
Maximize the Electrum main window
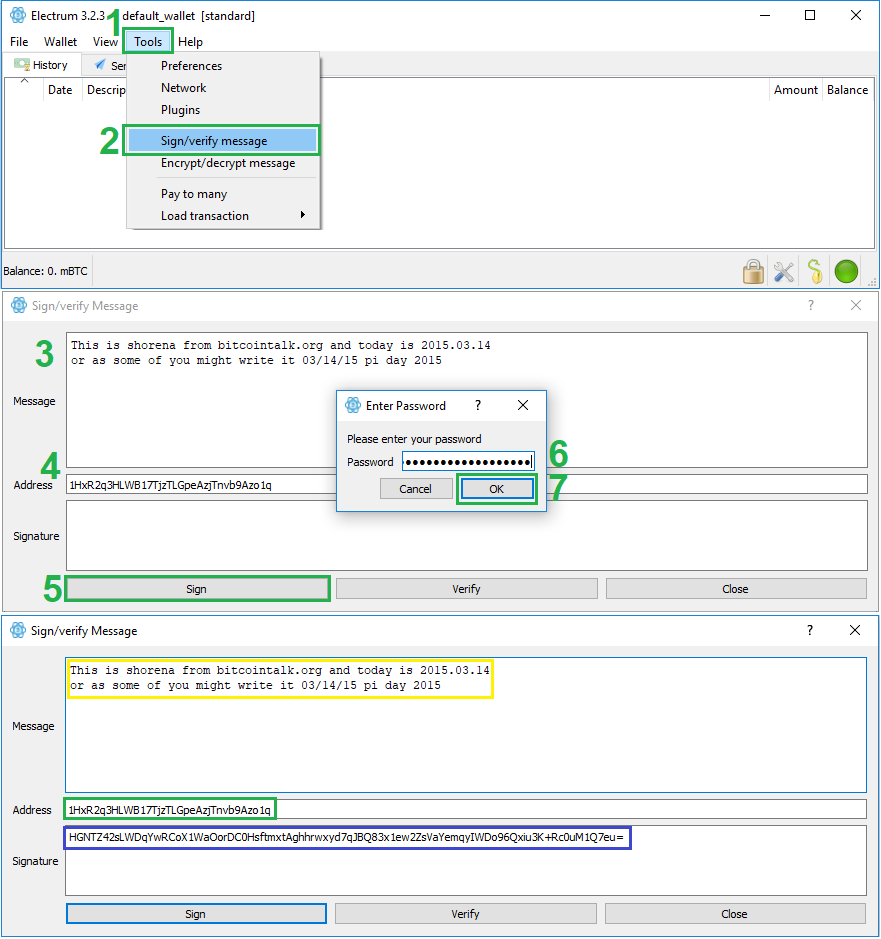point(810,15)
